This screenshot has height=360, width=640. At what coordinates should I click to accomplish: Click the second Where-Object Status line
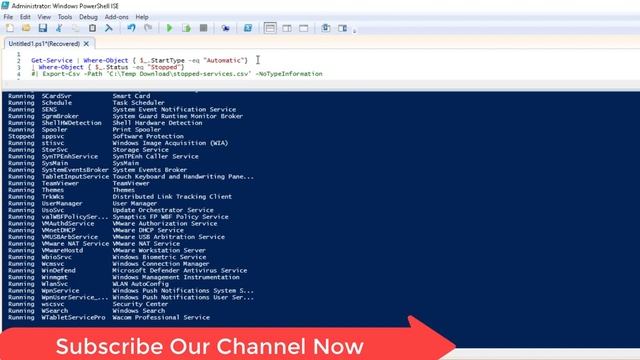pyautogui.click(x=108, y=67)
